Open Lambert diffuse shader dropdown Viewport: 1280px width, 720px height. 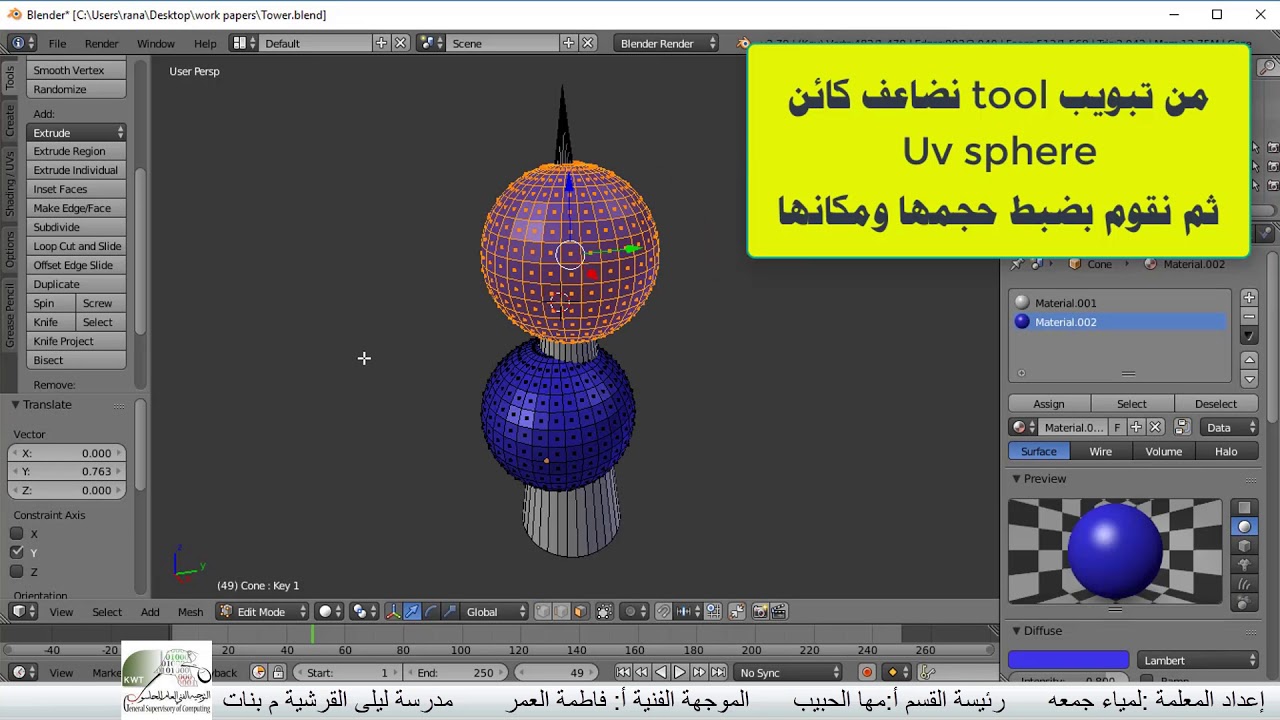tap(1198, 660)
